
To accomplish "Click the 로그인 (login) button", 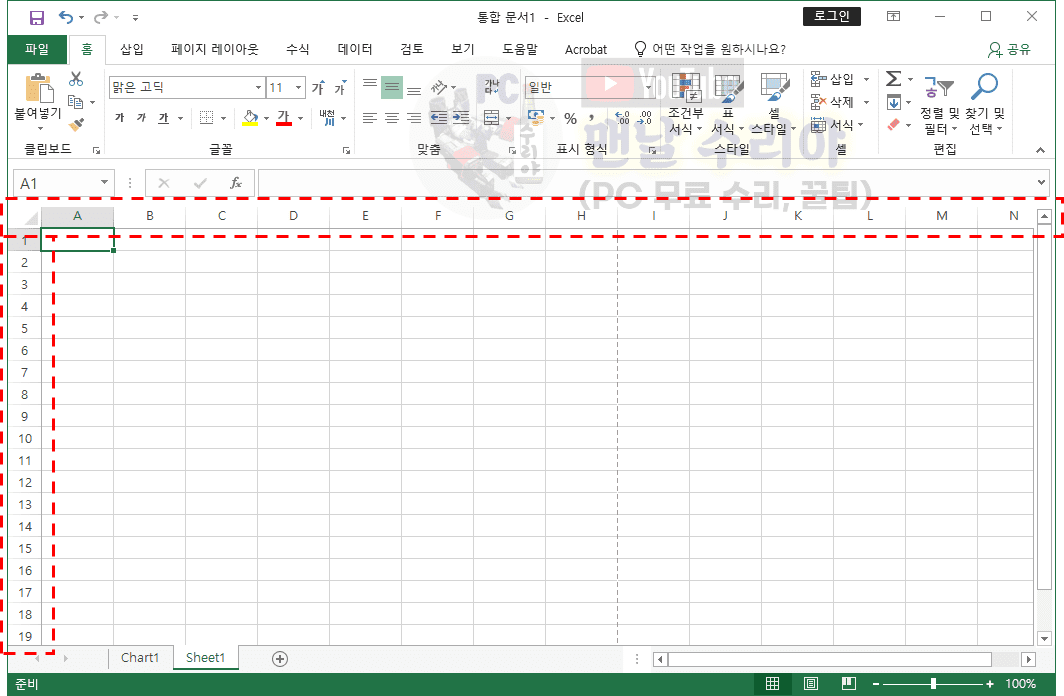I will pos(831,16).
